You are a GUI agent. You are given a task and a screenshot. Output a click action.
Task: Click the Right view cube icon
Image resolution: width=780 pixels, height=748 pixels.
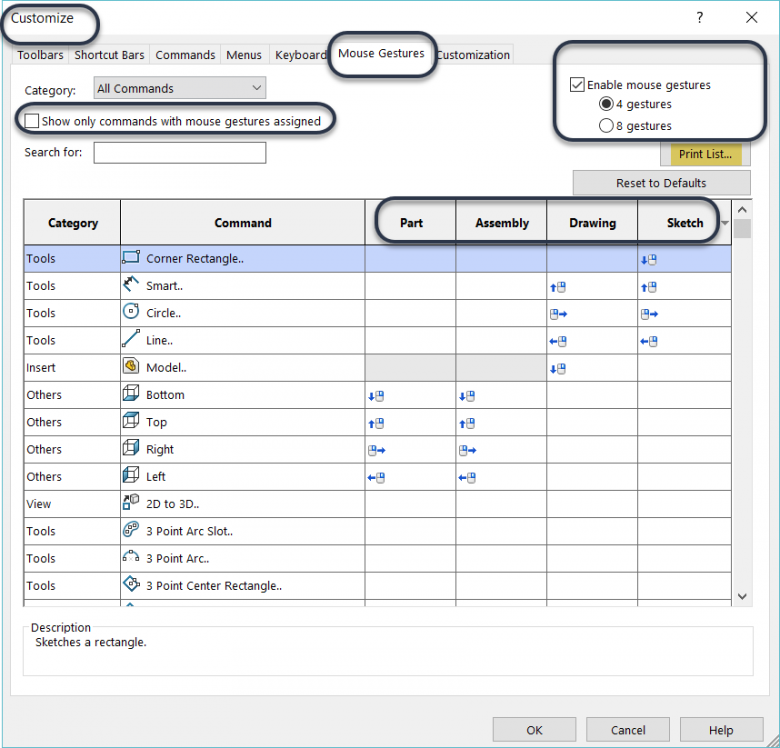[131, 448]
